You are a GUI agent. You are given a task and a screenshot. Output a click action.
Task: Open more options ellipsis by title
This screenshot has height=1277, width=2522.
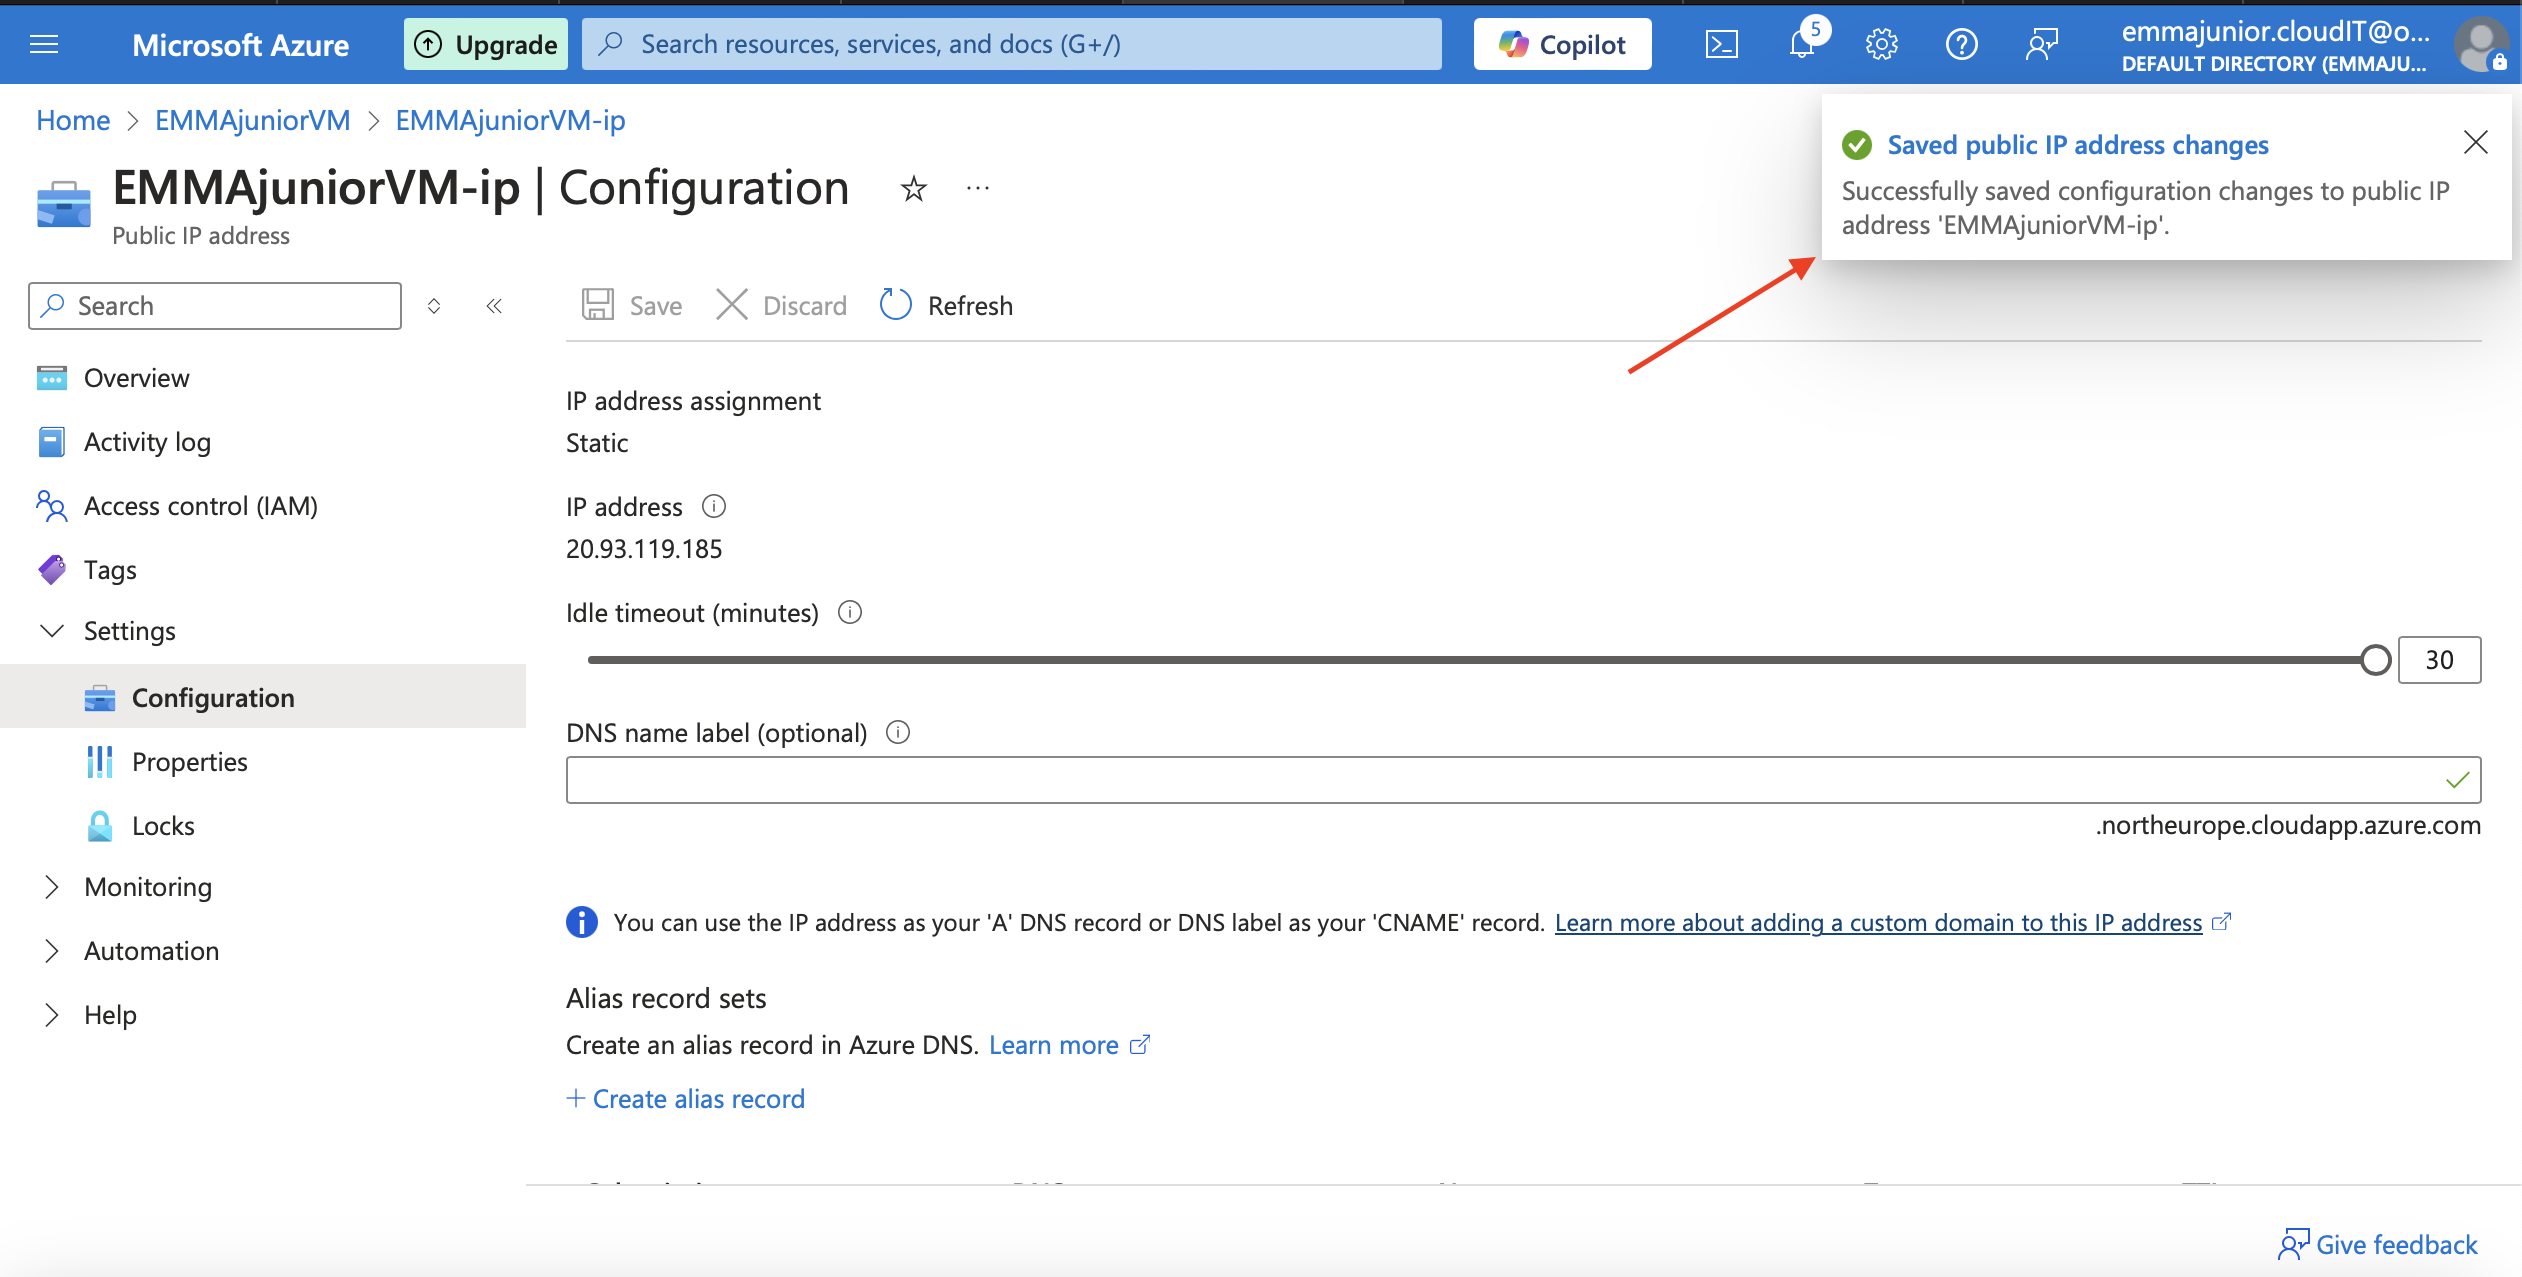point(978,188)
